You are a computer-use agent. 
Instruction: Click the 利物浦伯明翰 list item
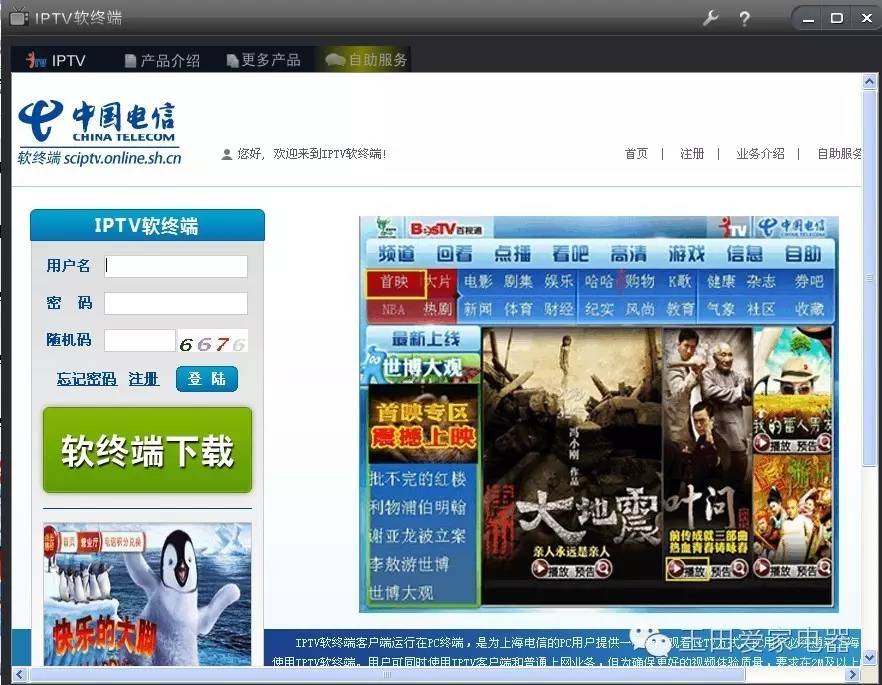(418, 507)
